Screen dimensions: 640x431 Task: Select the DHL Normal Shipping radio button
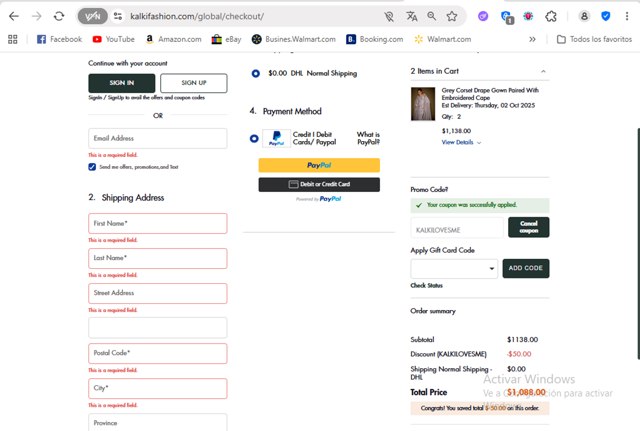pyautogui.click(x=256, y=73)
